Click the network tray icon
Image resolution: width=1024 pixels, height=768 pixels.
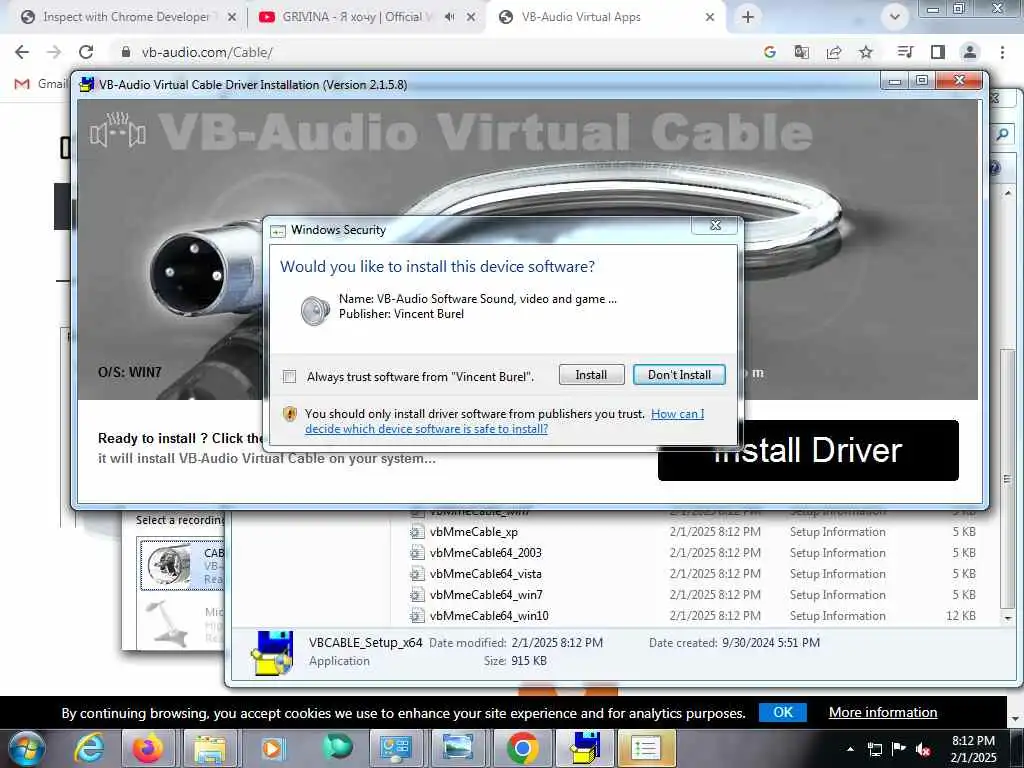coord(874,749)
